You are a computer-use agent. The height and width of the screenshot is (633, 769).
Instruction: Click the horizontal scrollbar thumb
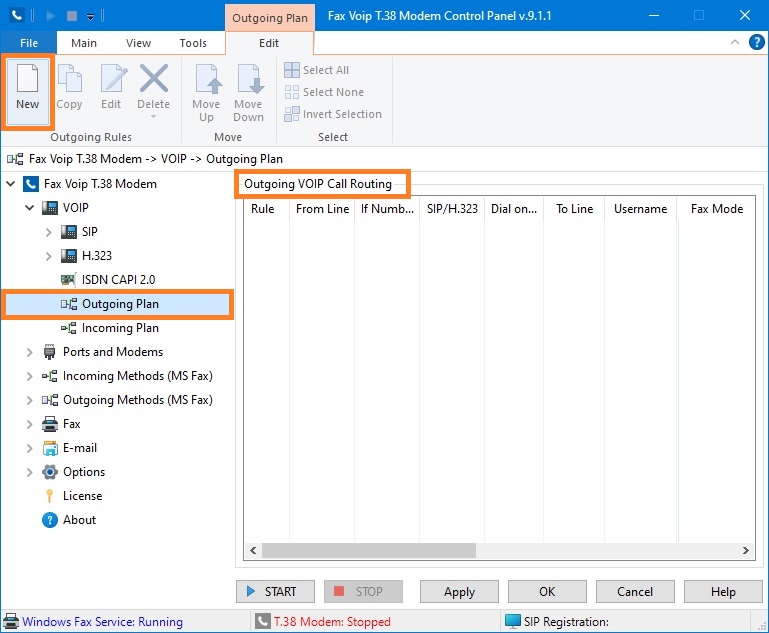(369, 550)
